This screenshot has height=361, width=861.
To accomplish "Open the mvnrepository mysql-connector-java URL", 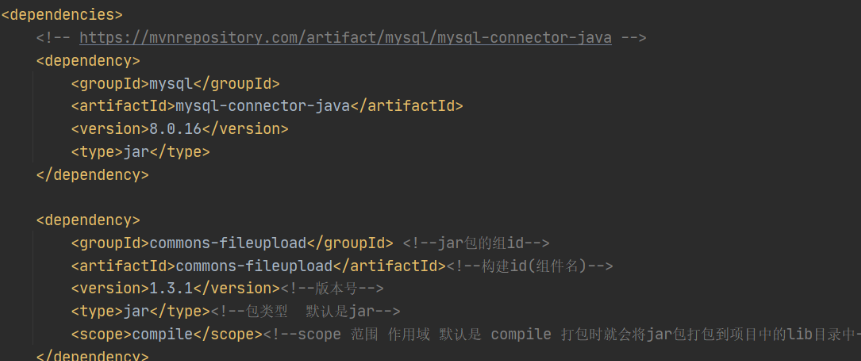I will (345, 37).
